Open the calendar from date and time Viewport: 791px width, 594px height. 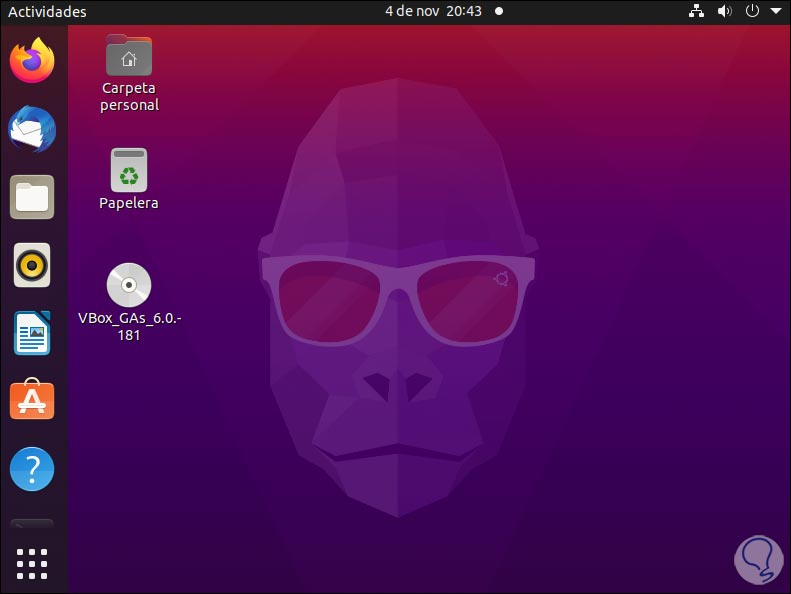[433, 11]
